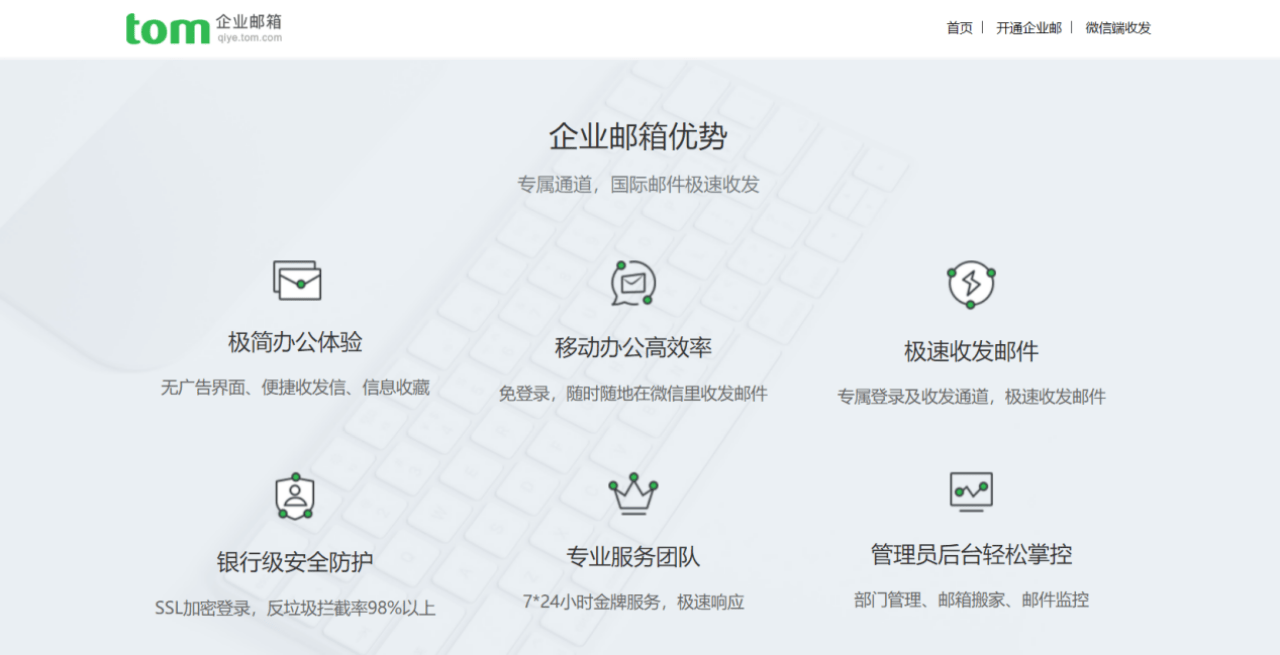1280x655 pixels.
Task: Click the 企业邮箱优势 section title
Action: (x=638, y=137)
